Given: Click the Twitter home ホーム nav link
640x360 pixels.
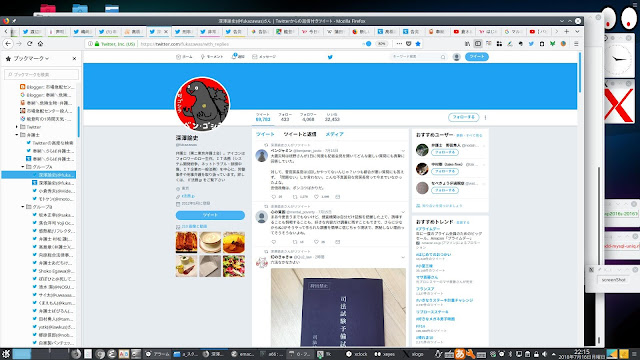Looking at the screenshot, I should (184, 57).
